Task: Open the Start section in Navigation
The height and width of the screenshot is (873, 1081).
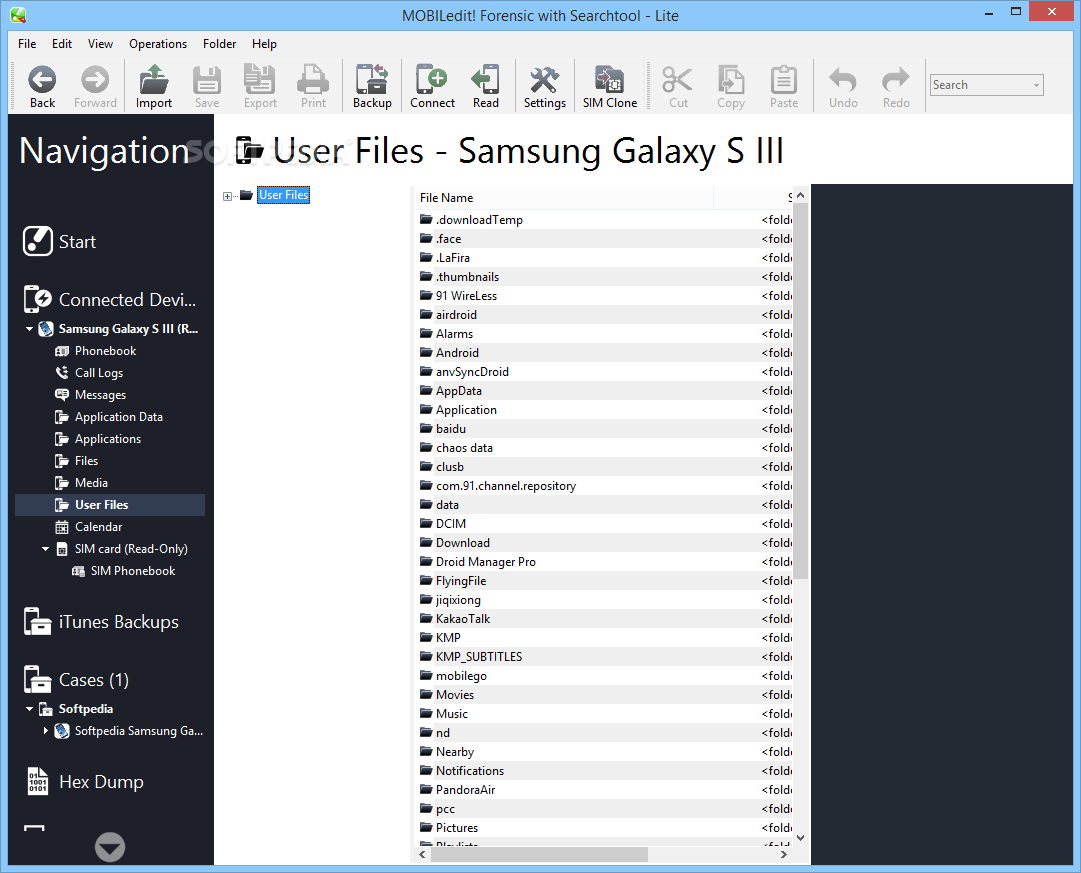Action: 59,241
